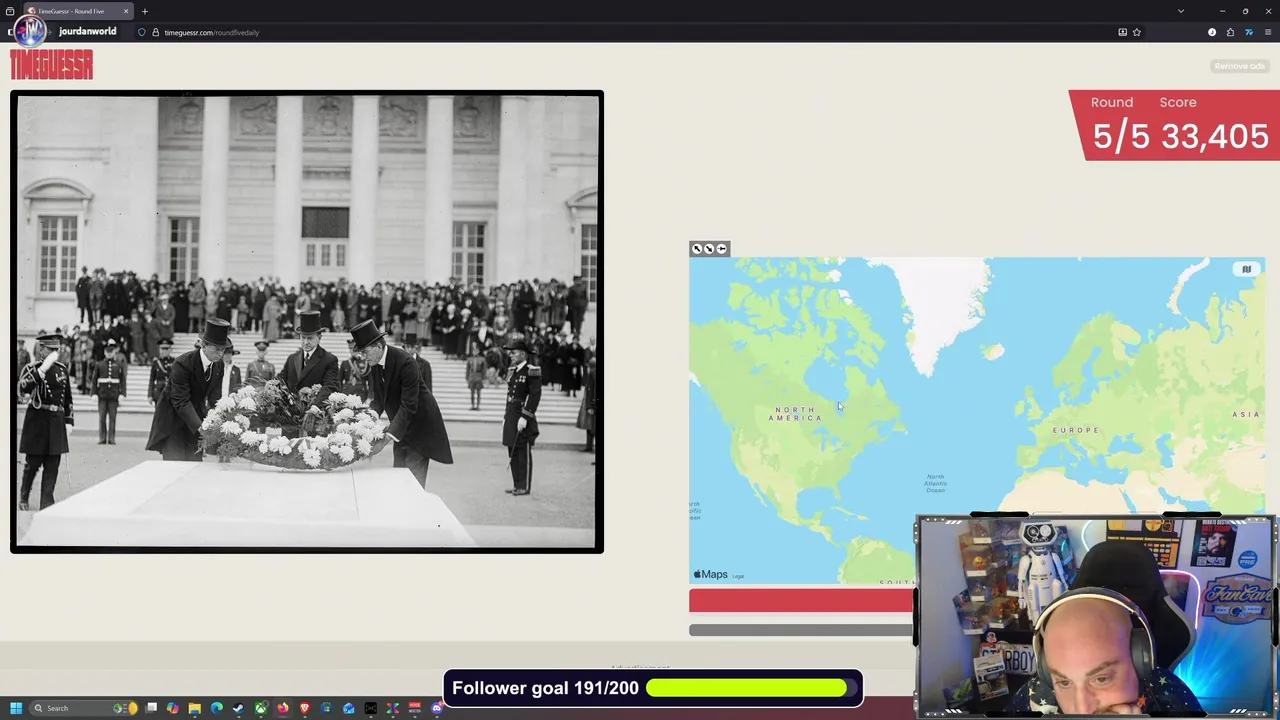The width and height of the screenshot is (1280, 720).
Task: Toggle map layer style icon
Action: (1246, 269)
